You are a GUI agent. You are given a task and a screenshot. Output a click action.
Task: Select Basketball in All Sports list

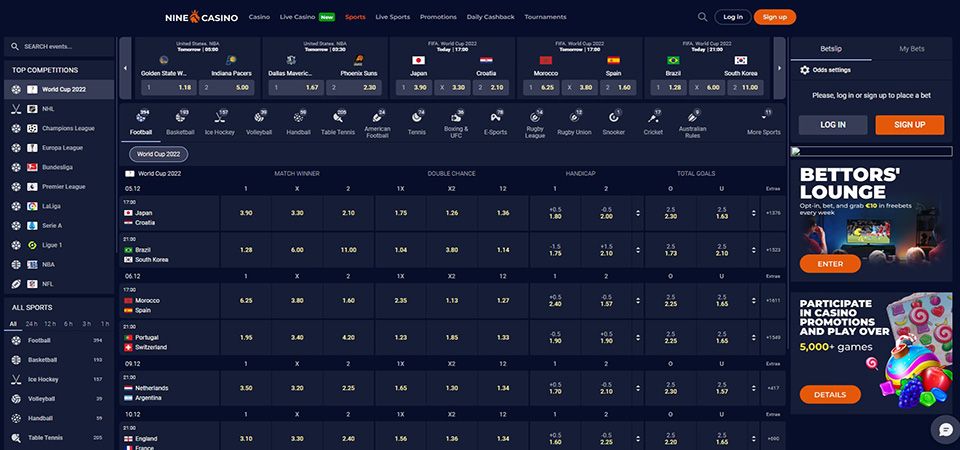(59, 360)
